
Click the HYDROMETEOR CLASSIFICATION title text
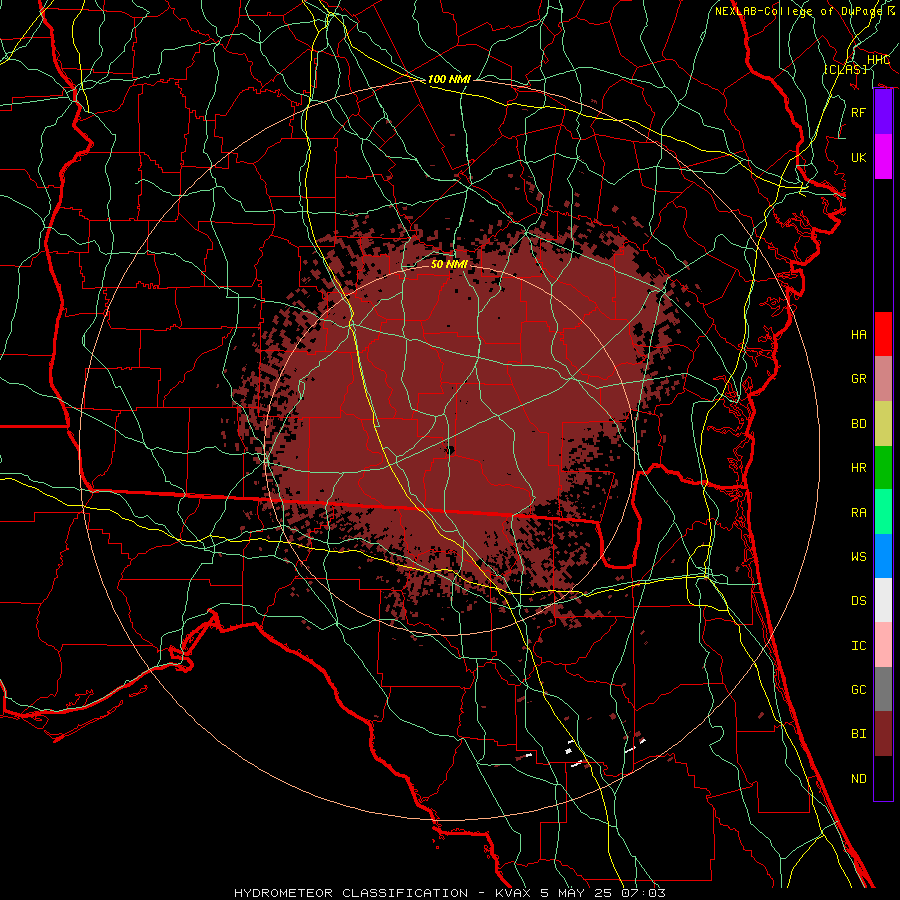[x=352, y=893]
